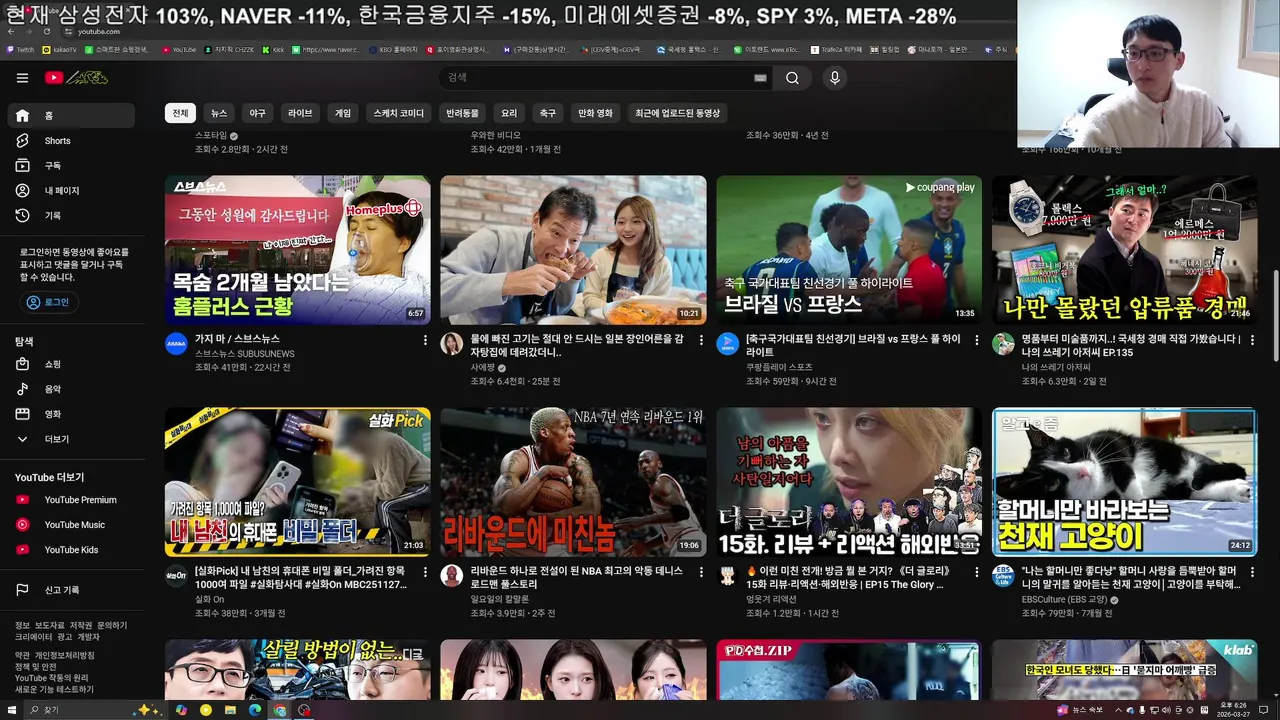Go to 홈 in the sidebar
Screen dimensions: 1280x720
click(70, 115)
